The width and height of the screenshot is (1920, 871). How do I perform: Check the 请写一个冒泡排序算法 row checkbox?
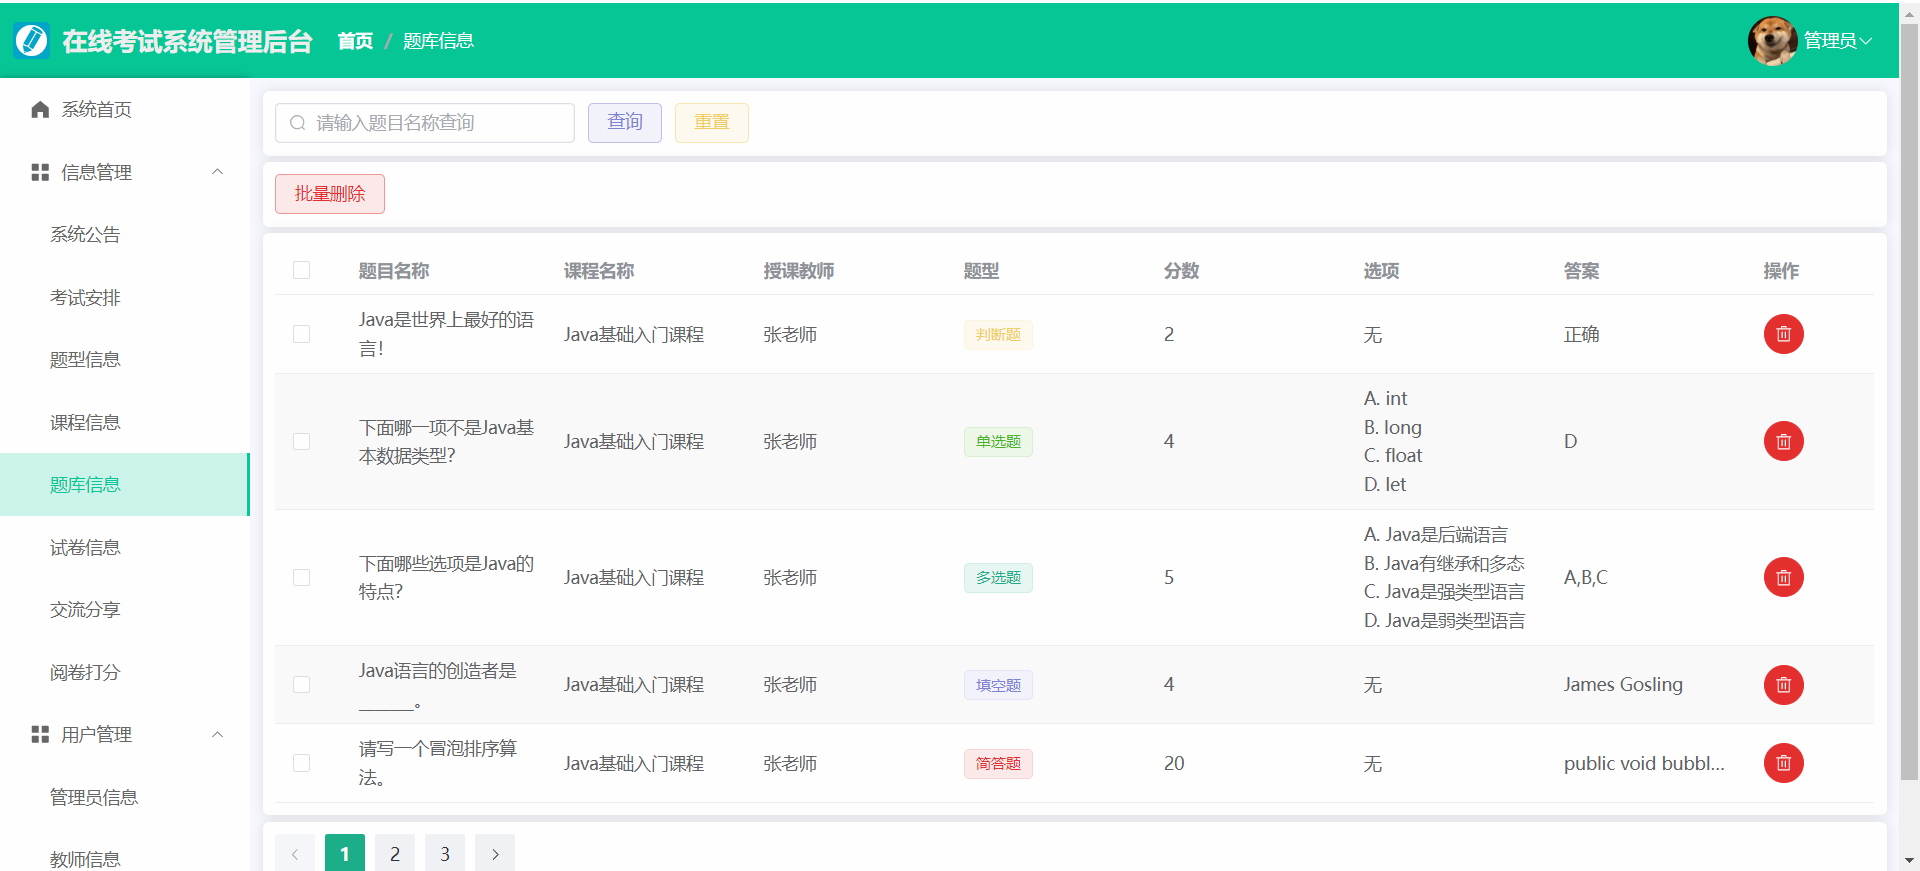click(x=301, y=763)
